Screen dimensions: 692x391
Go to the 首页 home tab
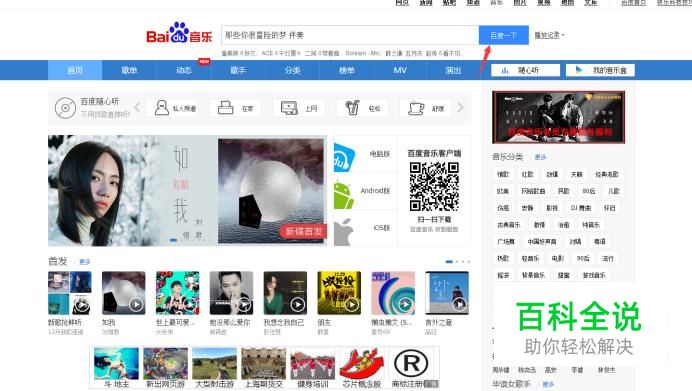pyautogui.click(x=75, y=70)
